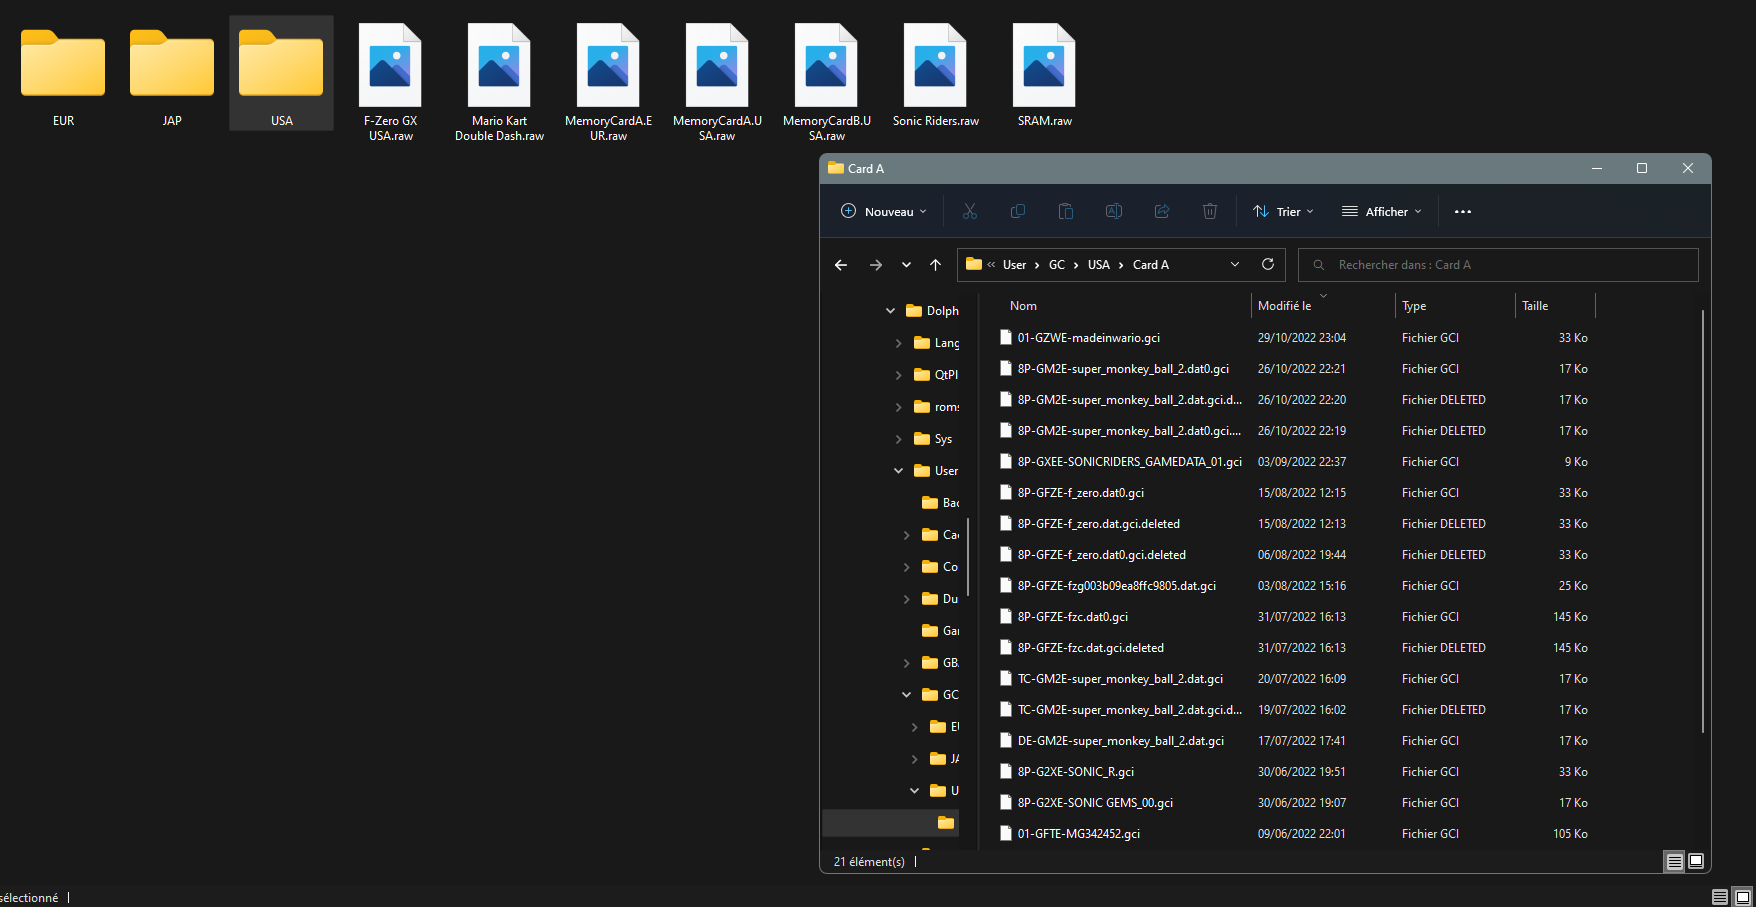Open the Afficher view dropdown

click(x=1382, y=211)
